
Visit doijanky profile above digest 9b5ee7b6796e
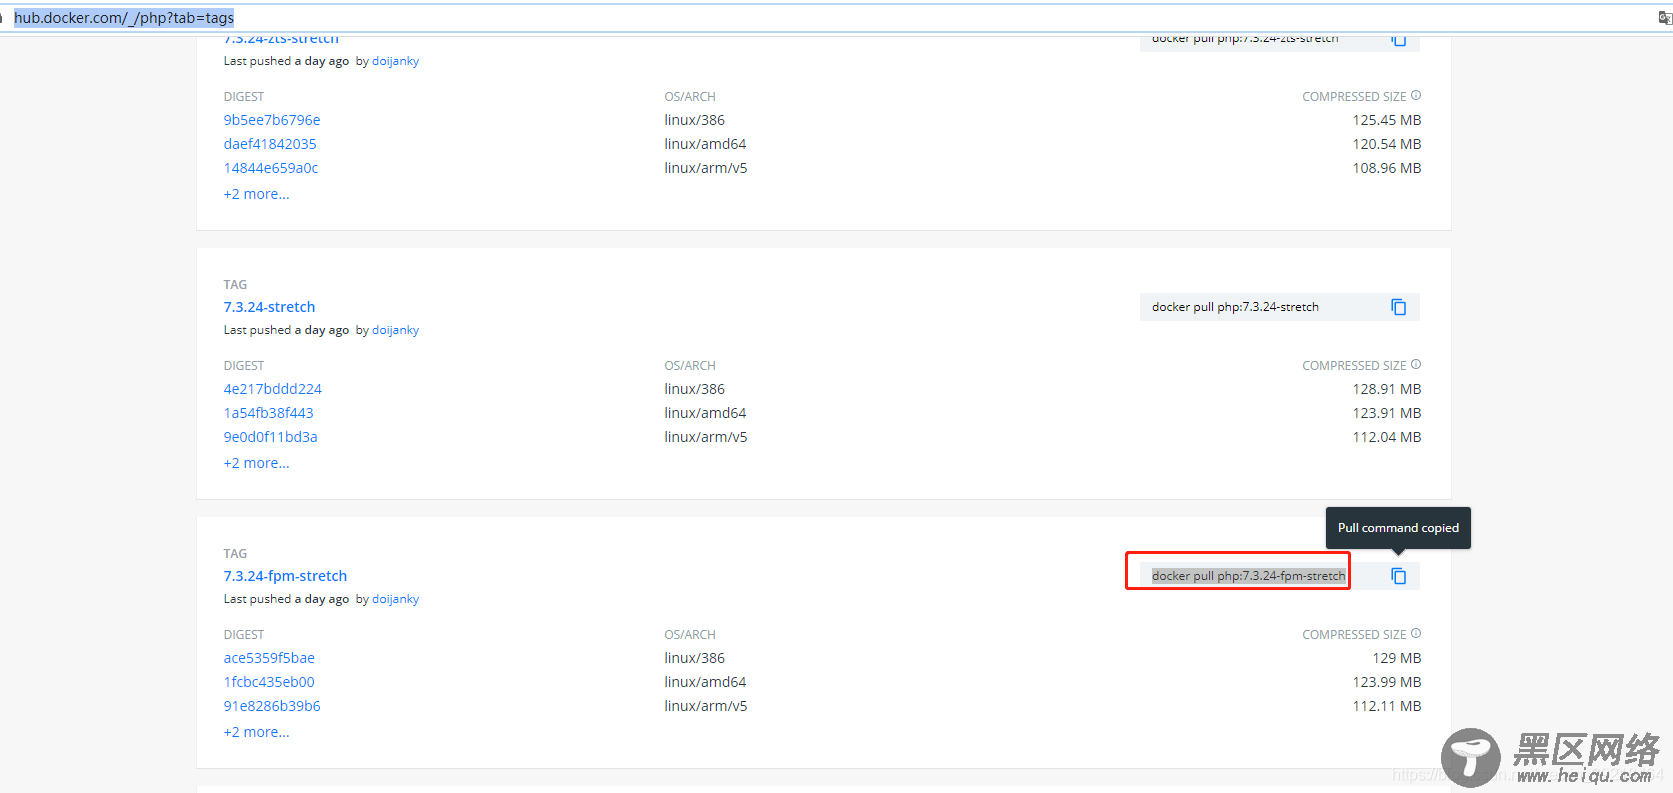coord(396,61)
